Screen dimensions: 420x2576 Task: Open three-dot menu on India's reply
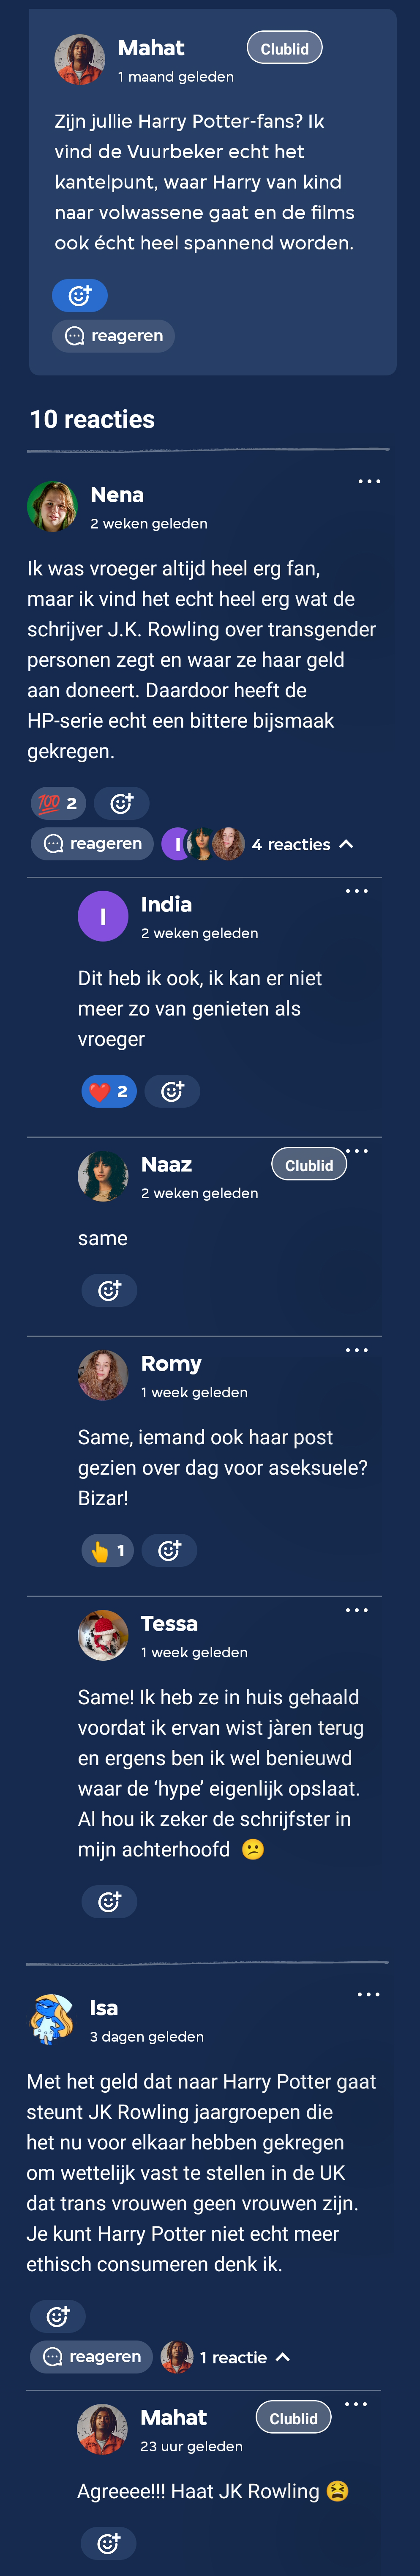pos(356,891)
